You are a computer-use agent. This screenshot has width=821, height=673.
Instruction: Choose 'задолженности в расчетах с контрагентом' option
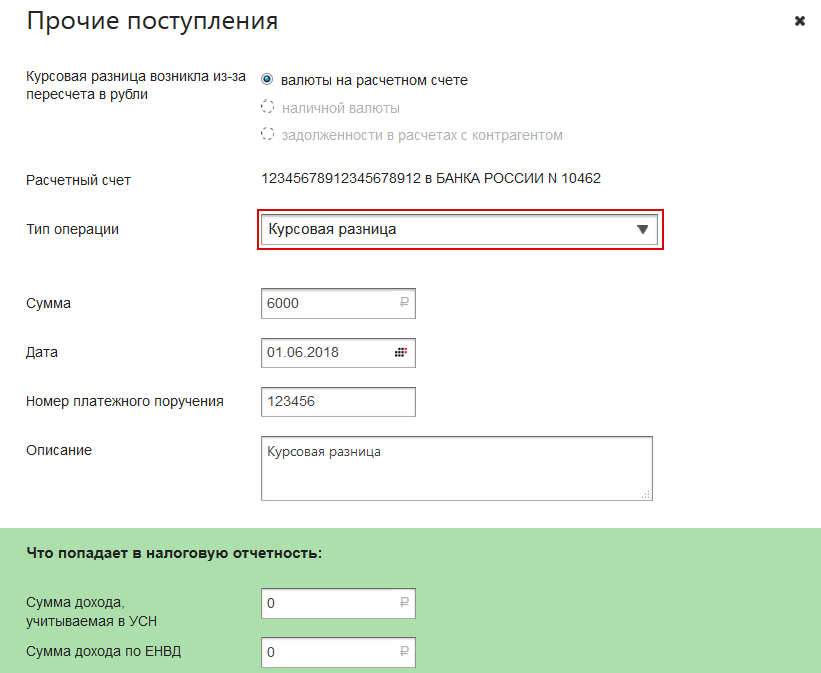pos(267,134)
